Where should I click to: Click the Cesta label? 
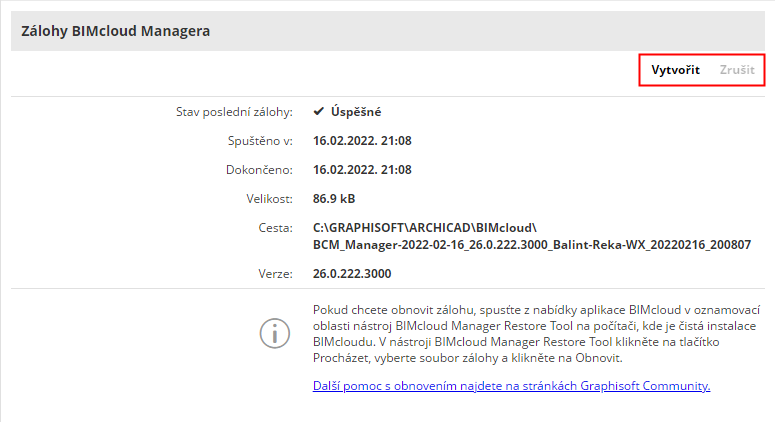point(275,228)
